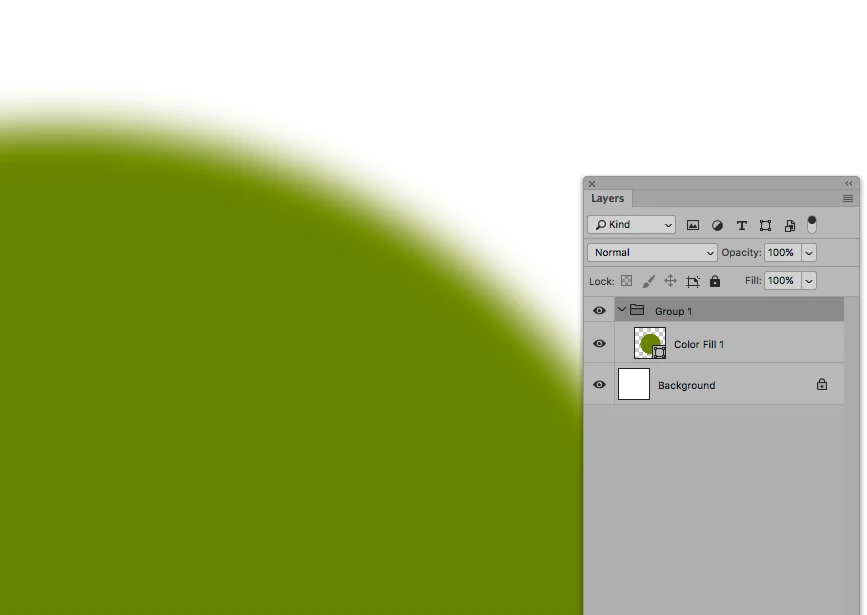Click the Background layer lock icon
The height and width of the screenshot is (615, 867).
click(822, 384)
